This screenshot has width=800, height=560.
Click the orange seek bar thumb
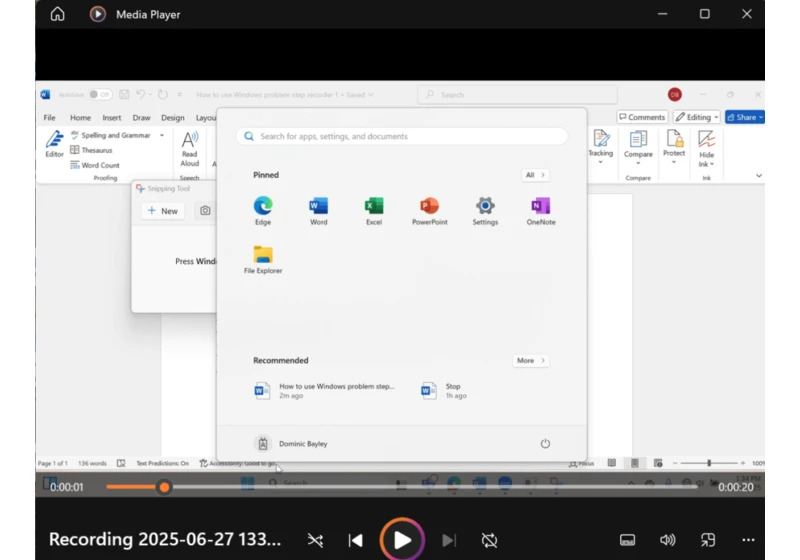[x=164, y=487]
